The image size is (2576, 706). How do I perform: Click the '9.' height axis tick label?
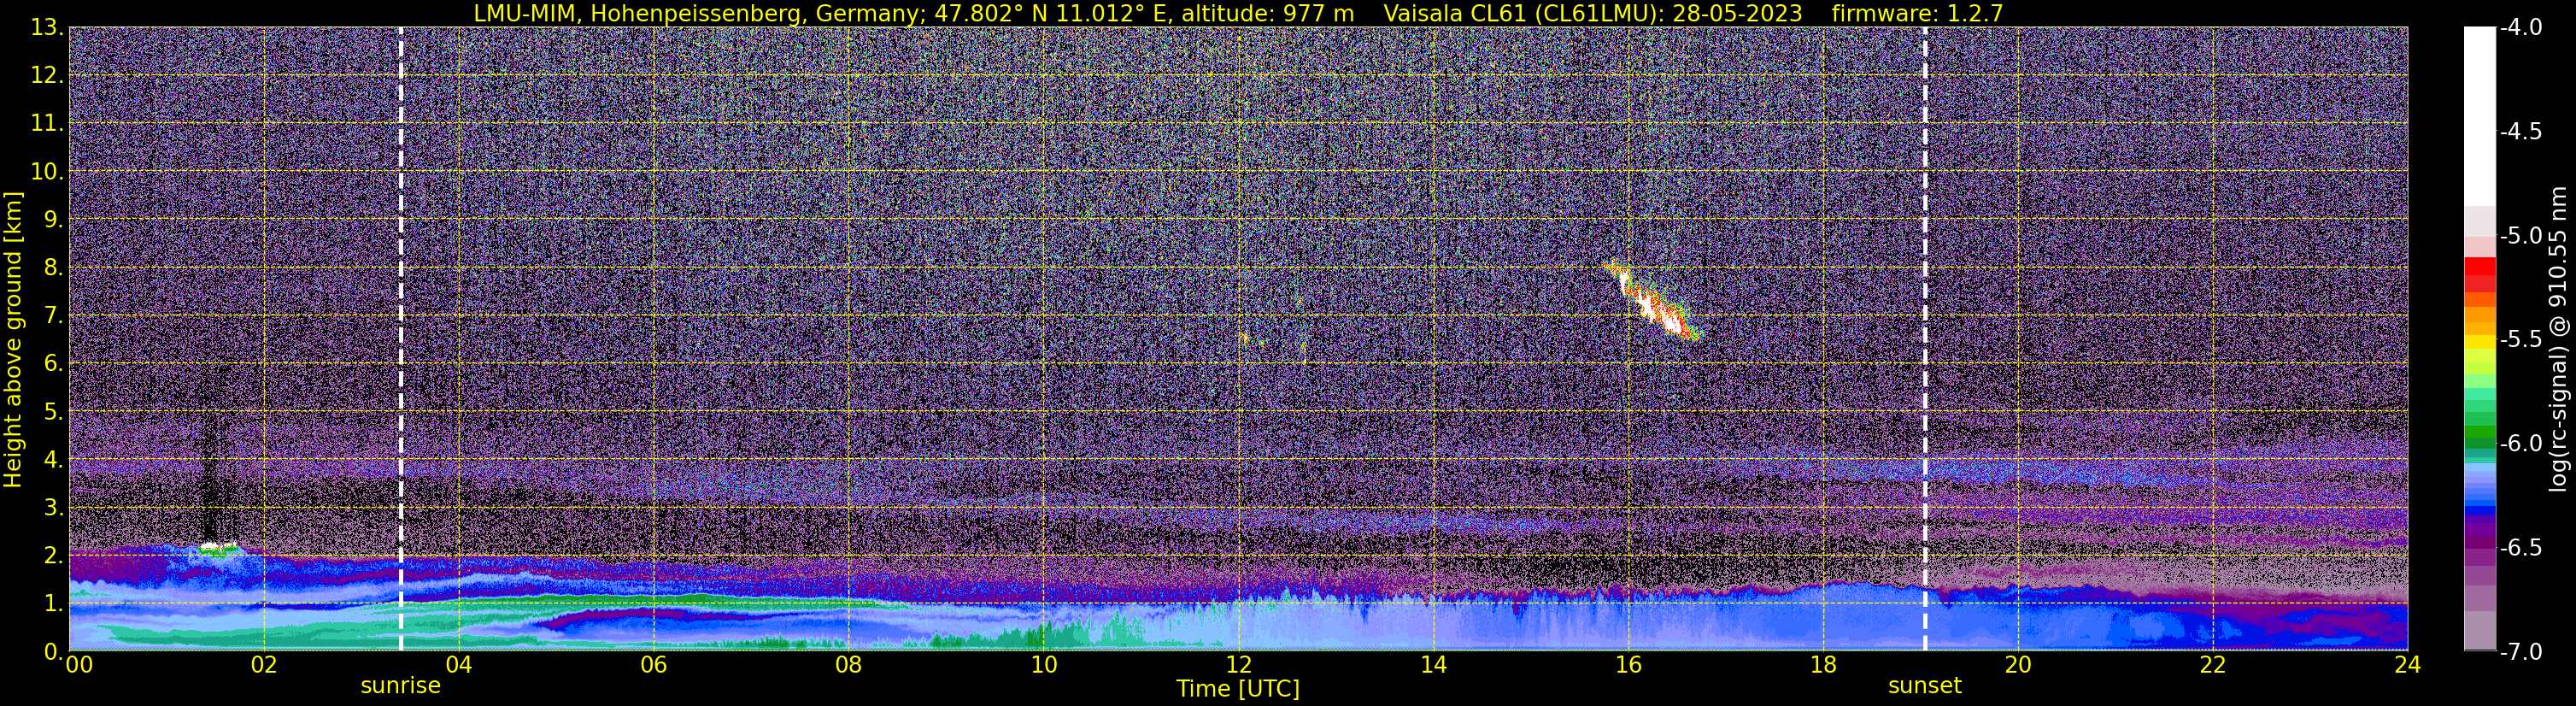pos(54,219)
